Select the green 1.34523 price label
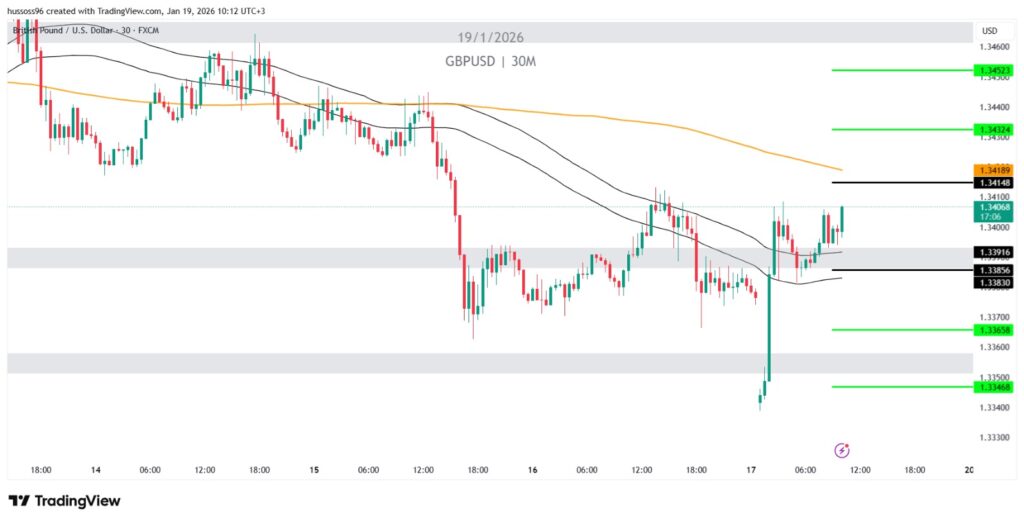Viewport: 1024px width, 522px height. (994, 70)
